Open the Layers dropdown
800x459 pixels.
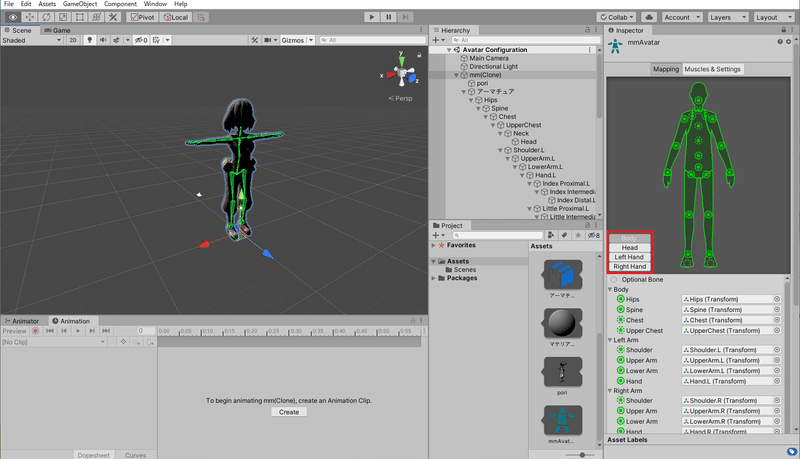point(728,17)
